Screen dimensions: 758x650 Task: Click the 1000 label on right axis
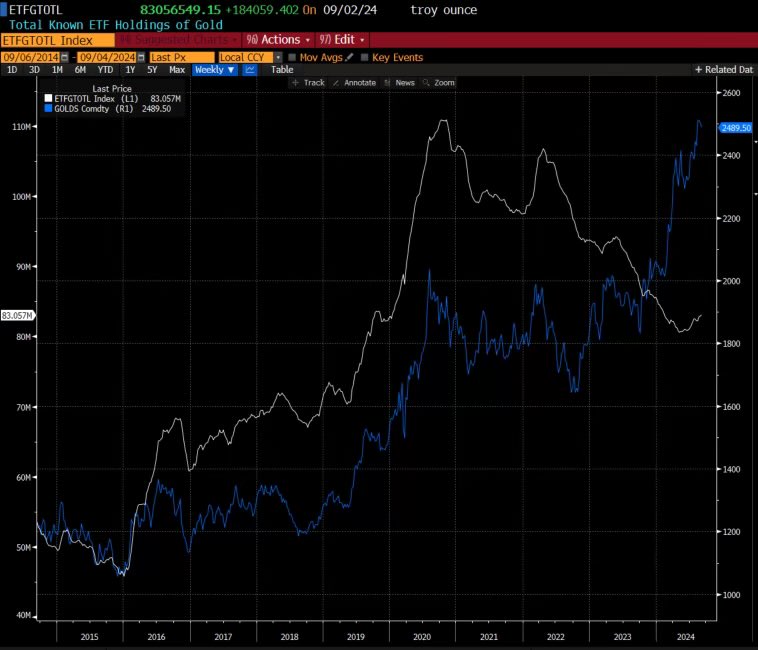coord(731,595)
